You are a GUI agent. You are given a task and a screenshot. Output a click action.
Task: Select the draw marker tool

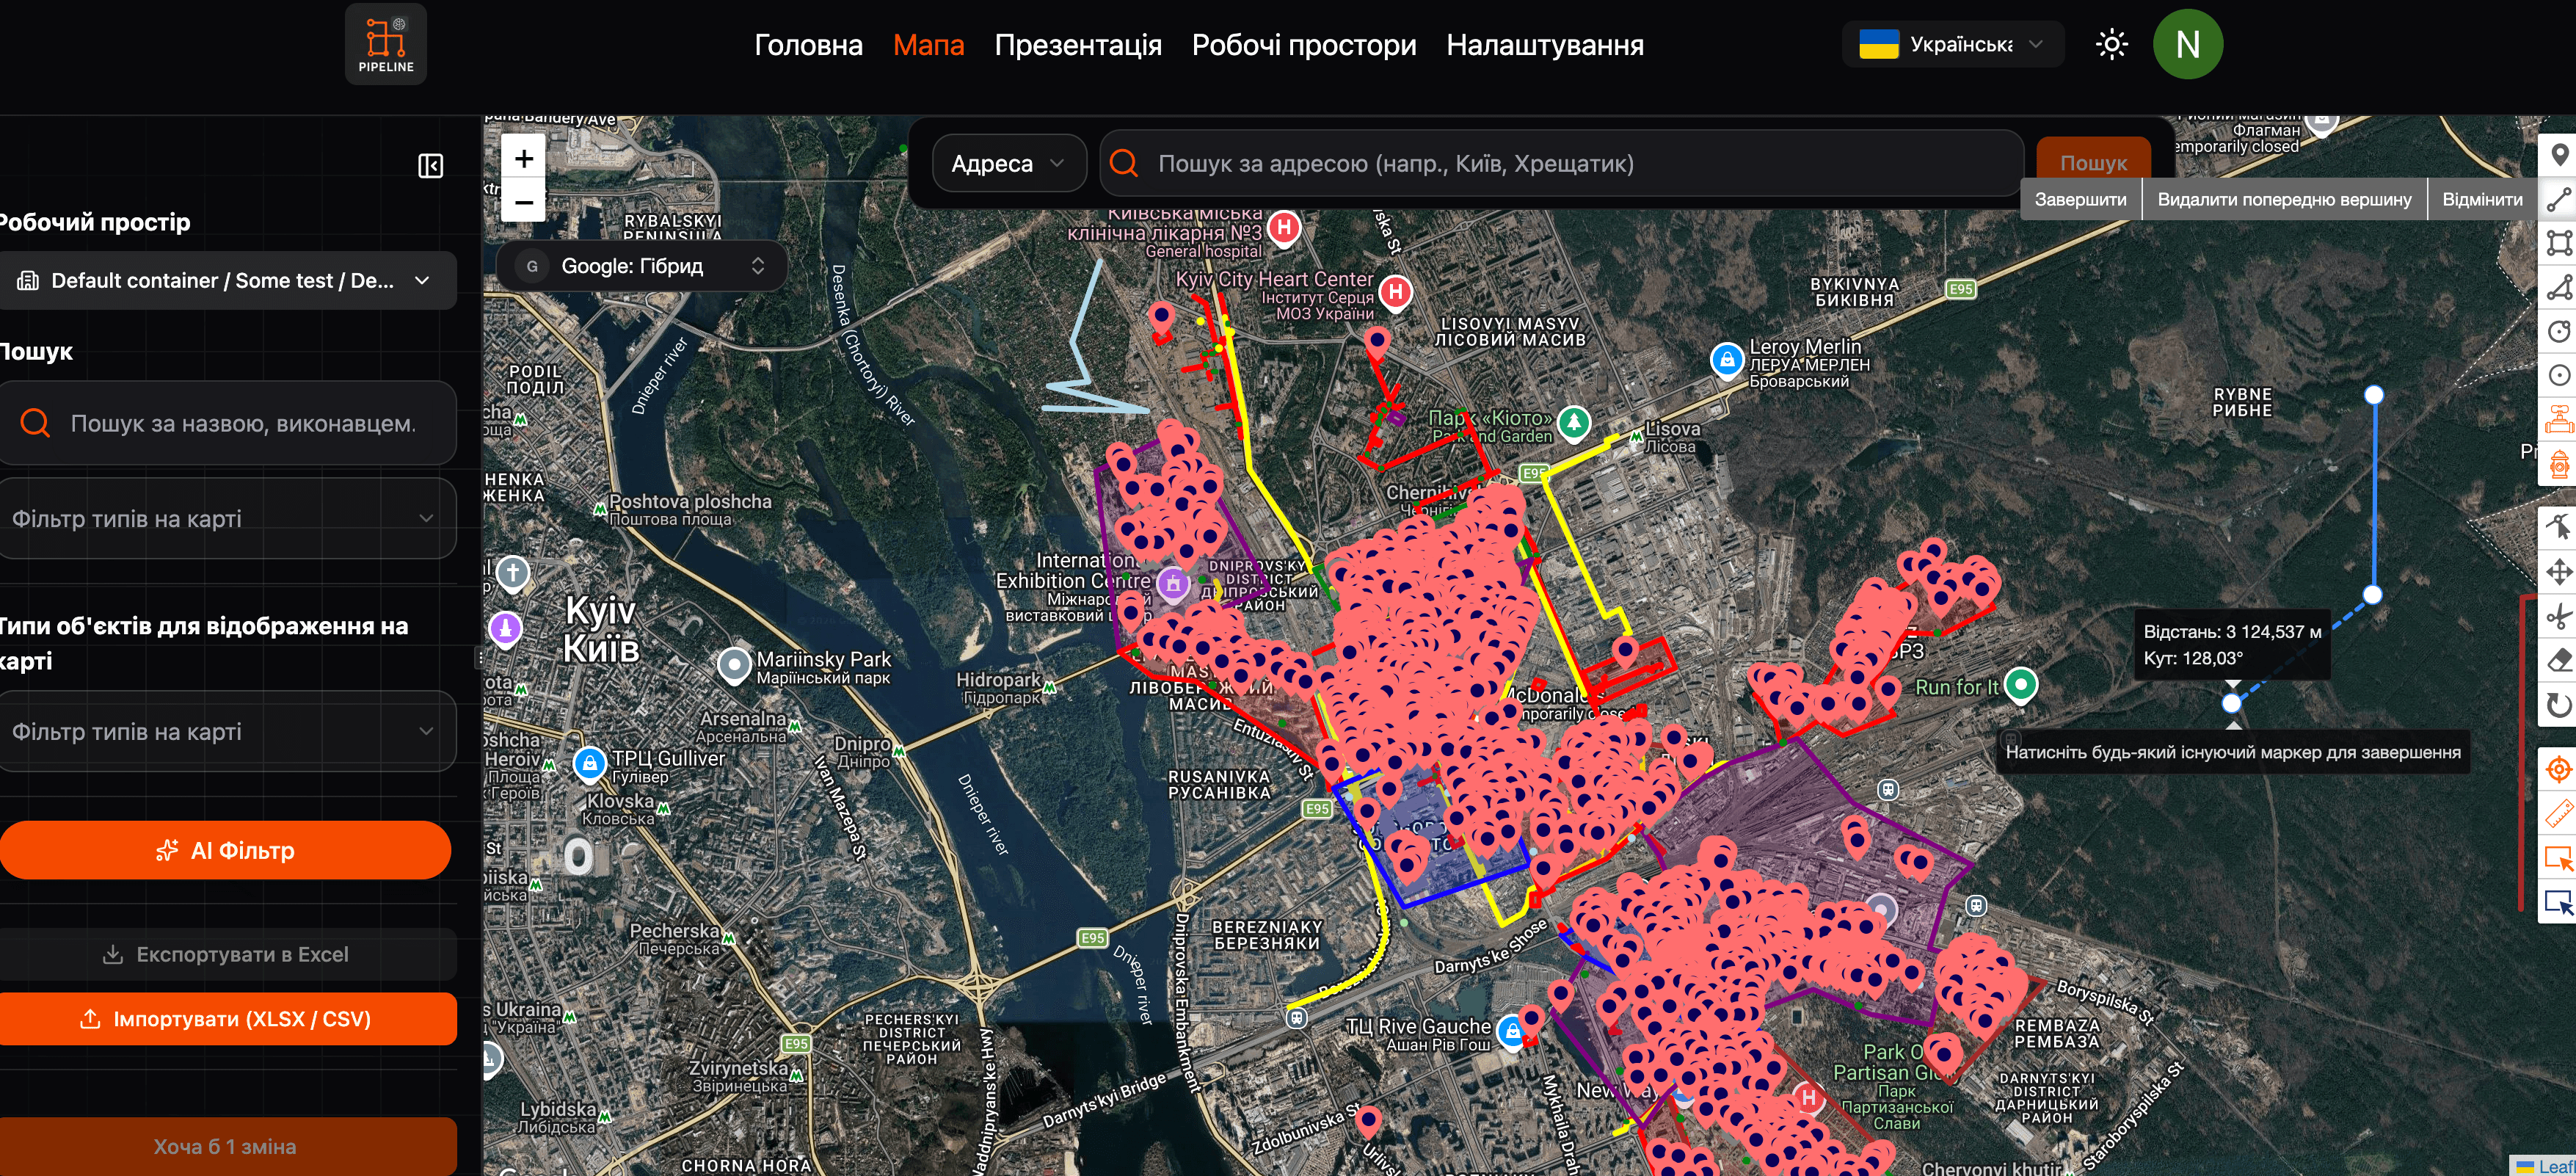pyautogui.click(x=2559, y=155)
